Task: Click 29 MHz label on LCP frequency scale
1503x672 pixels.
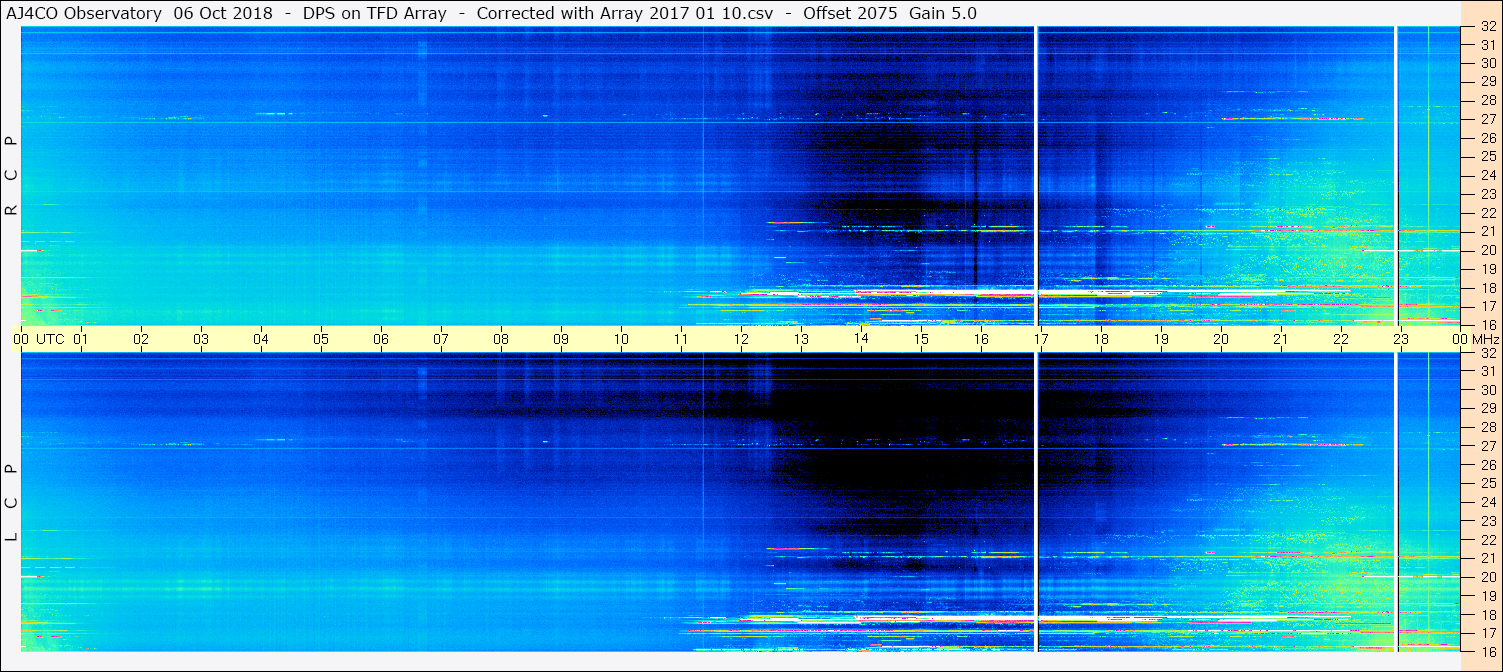Action: pyautogui.click(x=1488, y=408)
